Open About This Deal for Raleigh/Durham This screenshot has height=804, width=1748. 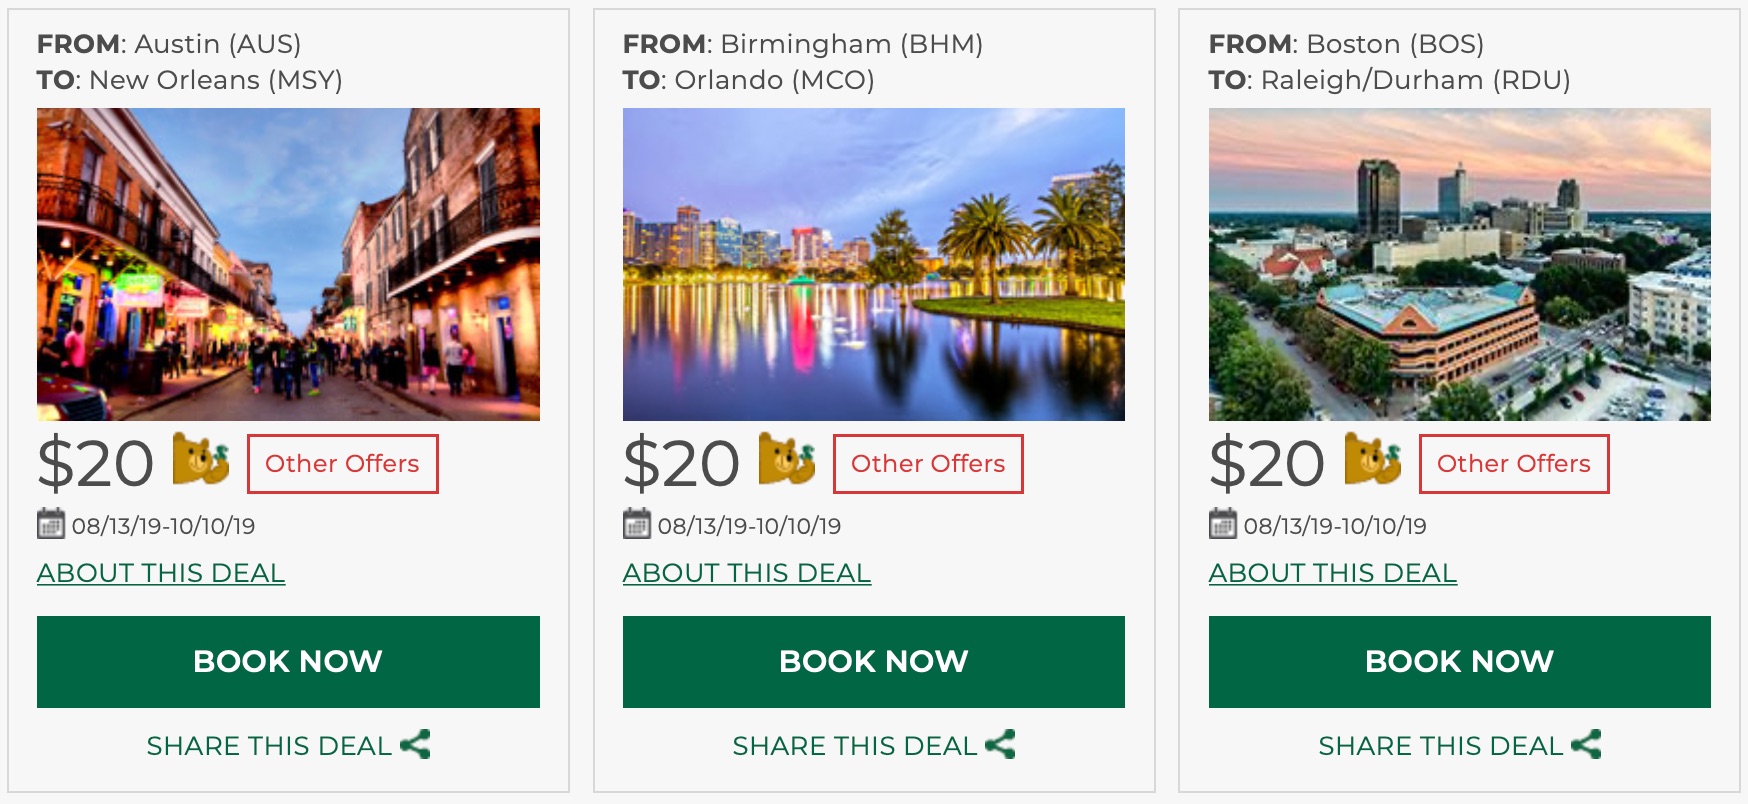tap(1333, 573)
